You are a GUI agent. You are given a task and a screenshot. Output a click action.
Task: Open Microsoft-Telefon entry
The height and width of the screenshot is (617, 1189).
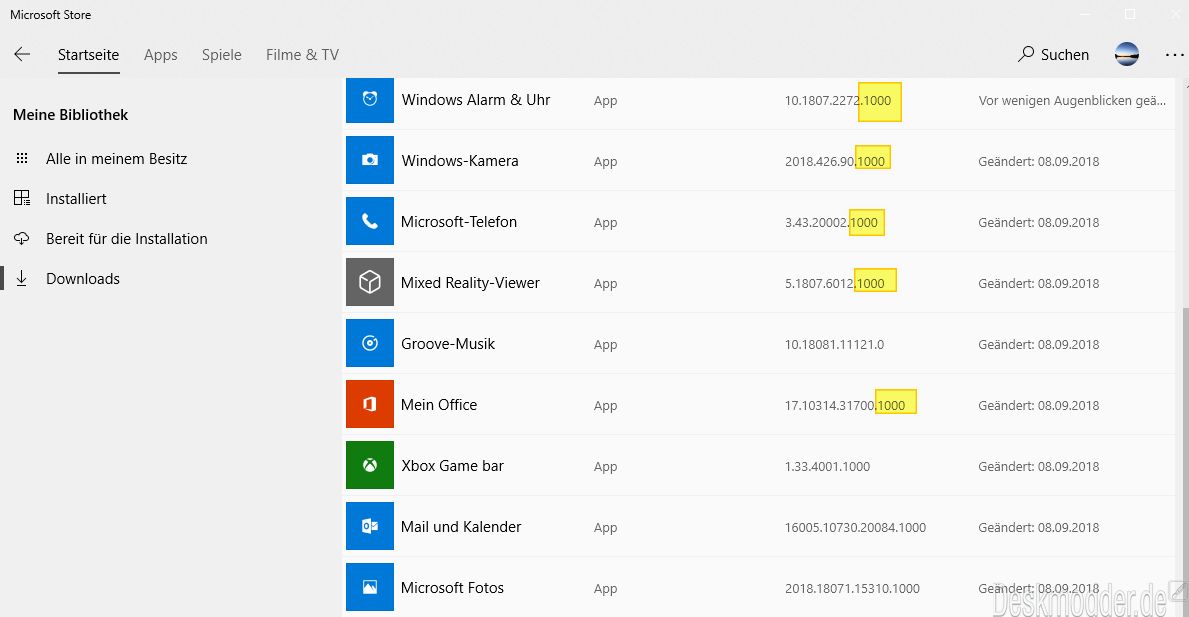(459, 221)
